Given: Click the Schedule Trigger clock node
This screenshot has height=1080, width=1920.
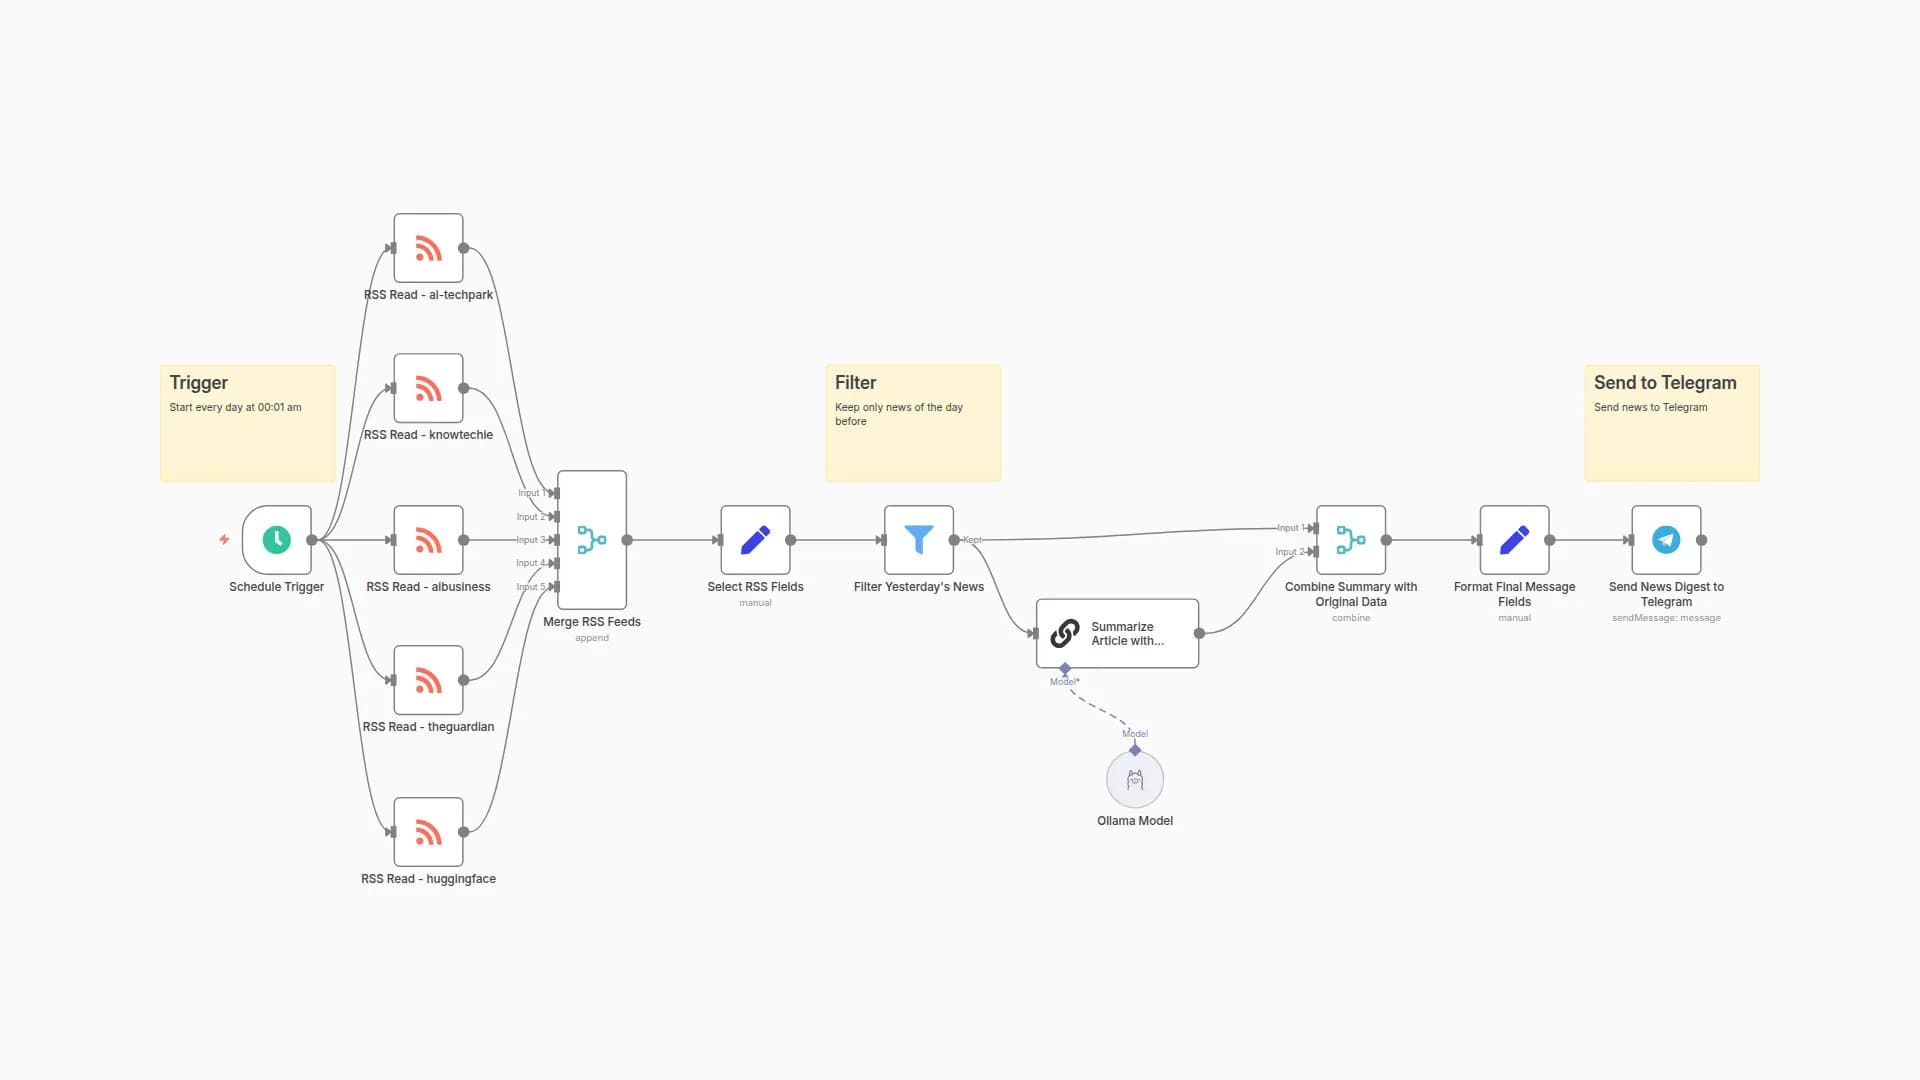Looking at the screenshot, I should click(276, 540).
